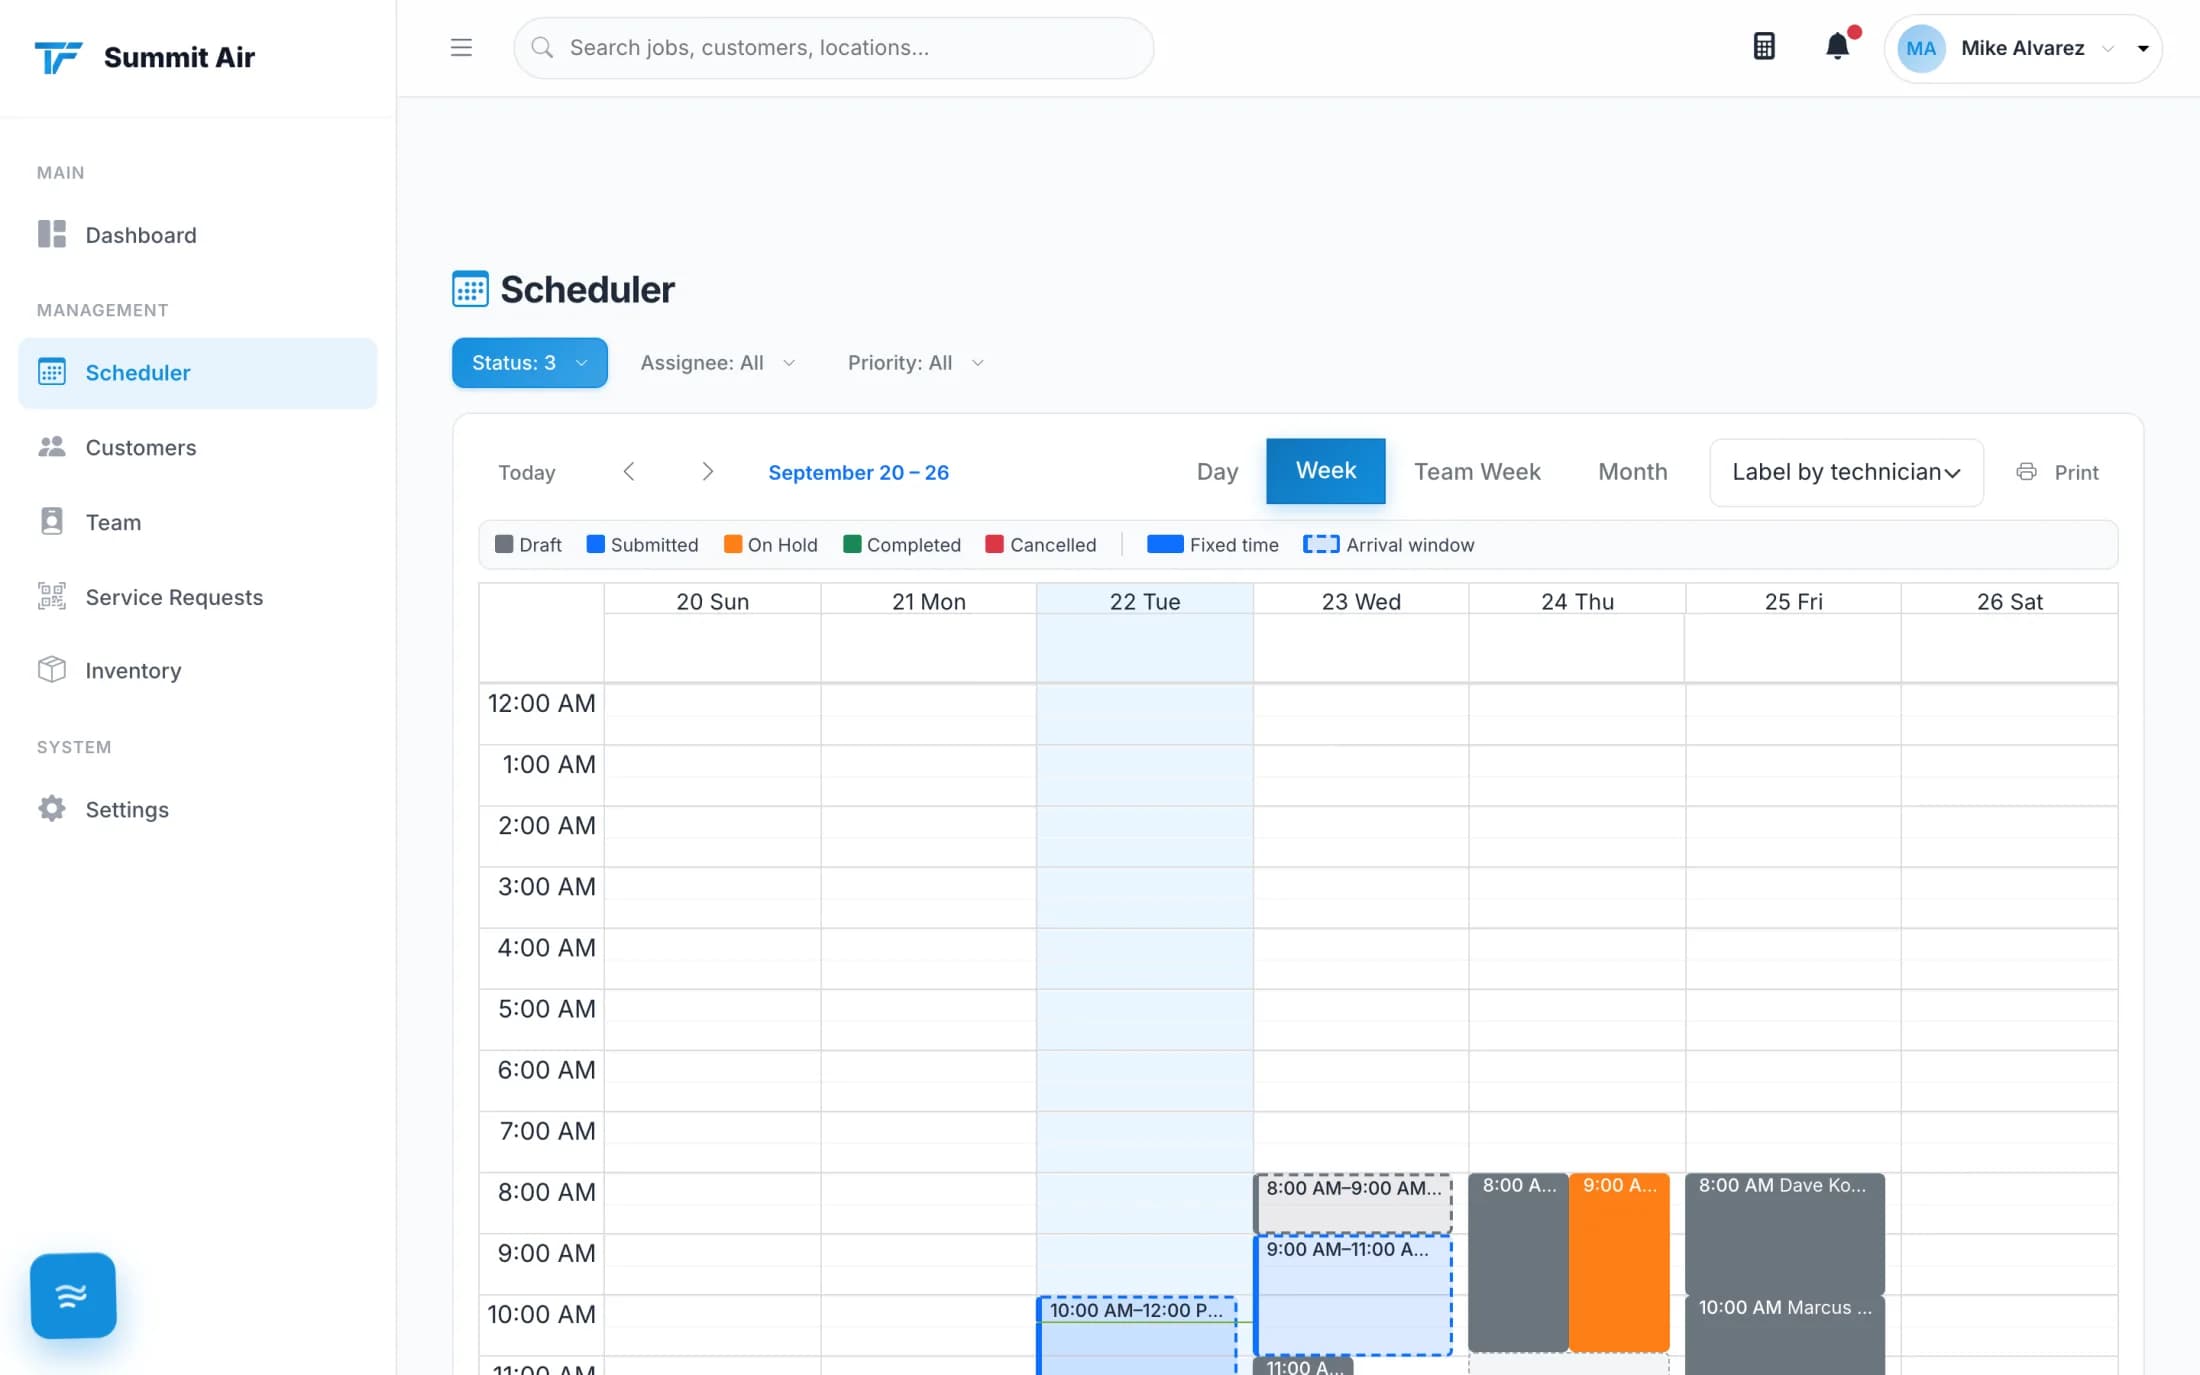The image size is (2200, 1375).
Task: Select the Week view tab
Action: click(1325, 470)
